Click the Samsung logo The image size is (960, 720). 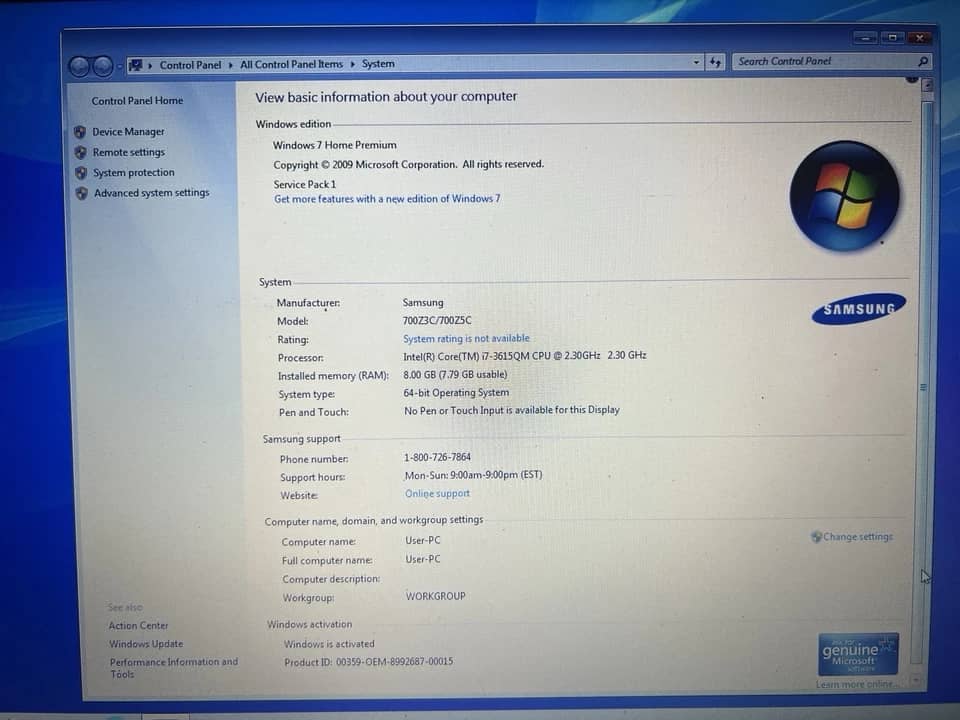pos(859,308)
